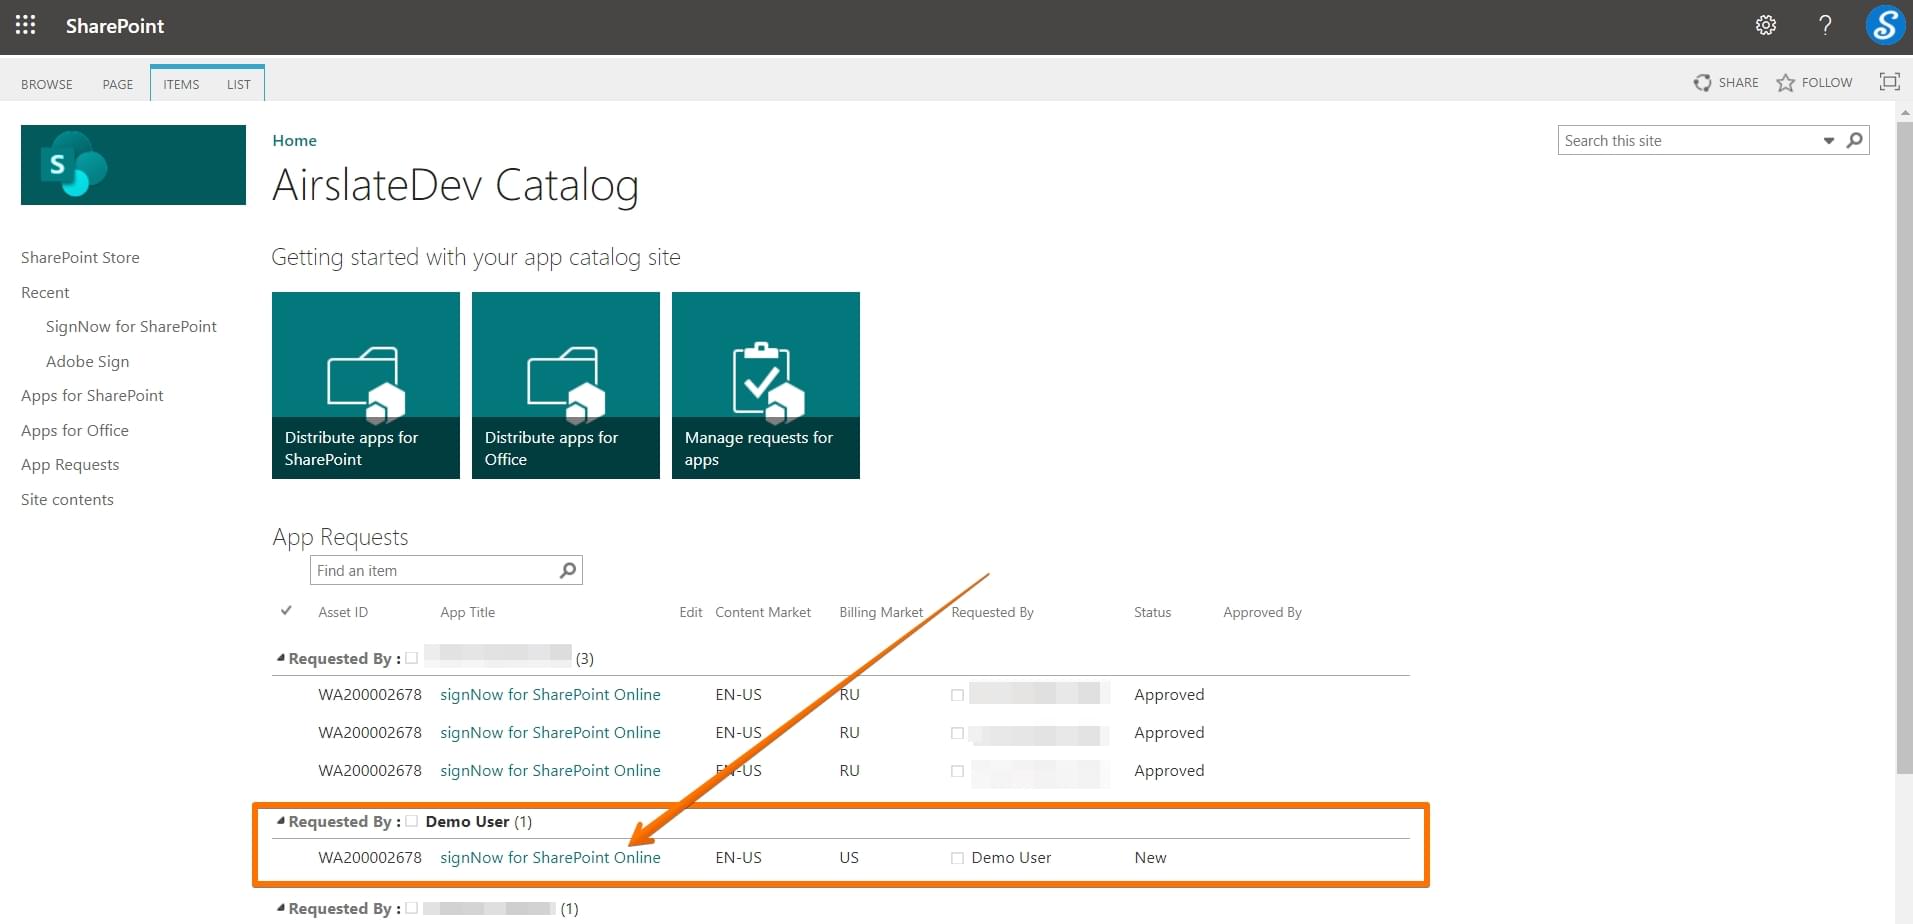1913x924 pixels.
Task: Open Manage requests for apps tile
Action: click(x=766, y=385)
